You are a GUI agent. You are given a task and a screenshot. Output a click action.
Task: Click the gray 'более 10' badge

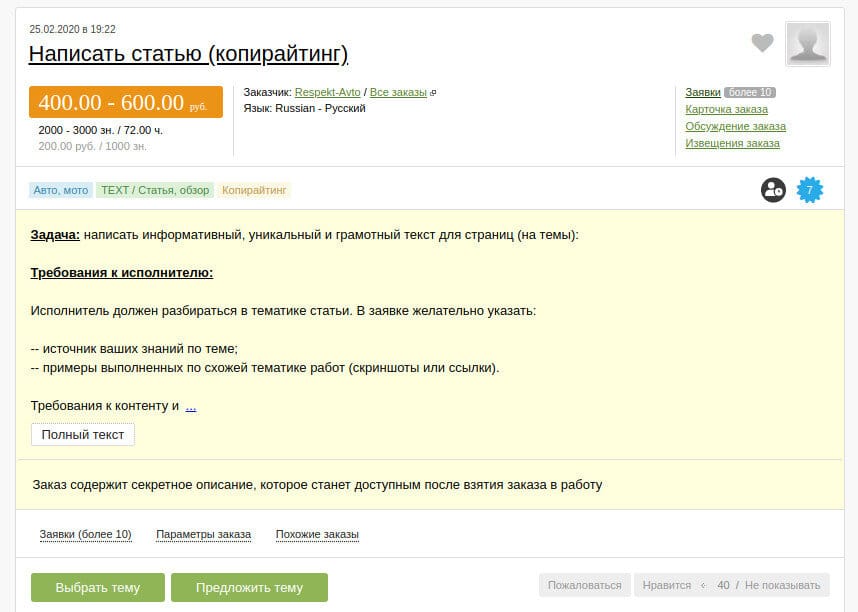[750, 92]
